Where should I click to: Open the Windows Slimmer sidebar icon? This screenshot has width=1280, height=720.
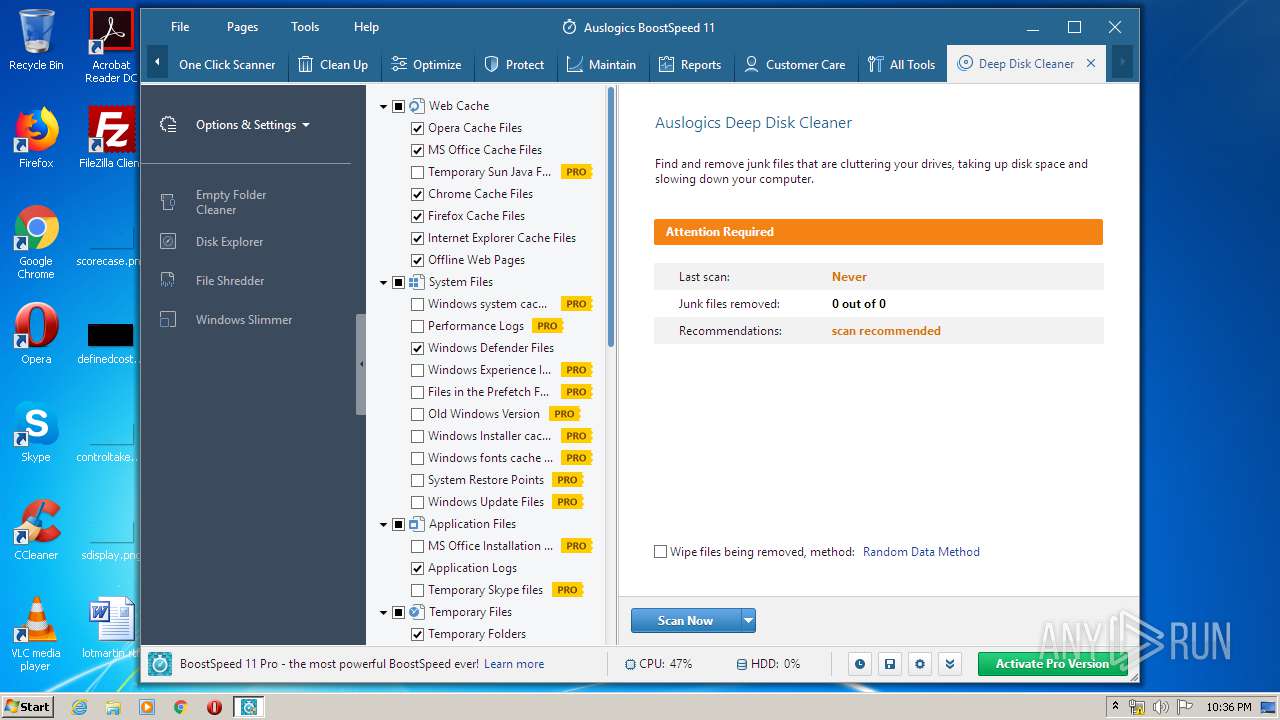pyautogui.click(x=168, y=319)
